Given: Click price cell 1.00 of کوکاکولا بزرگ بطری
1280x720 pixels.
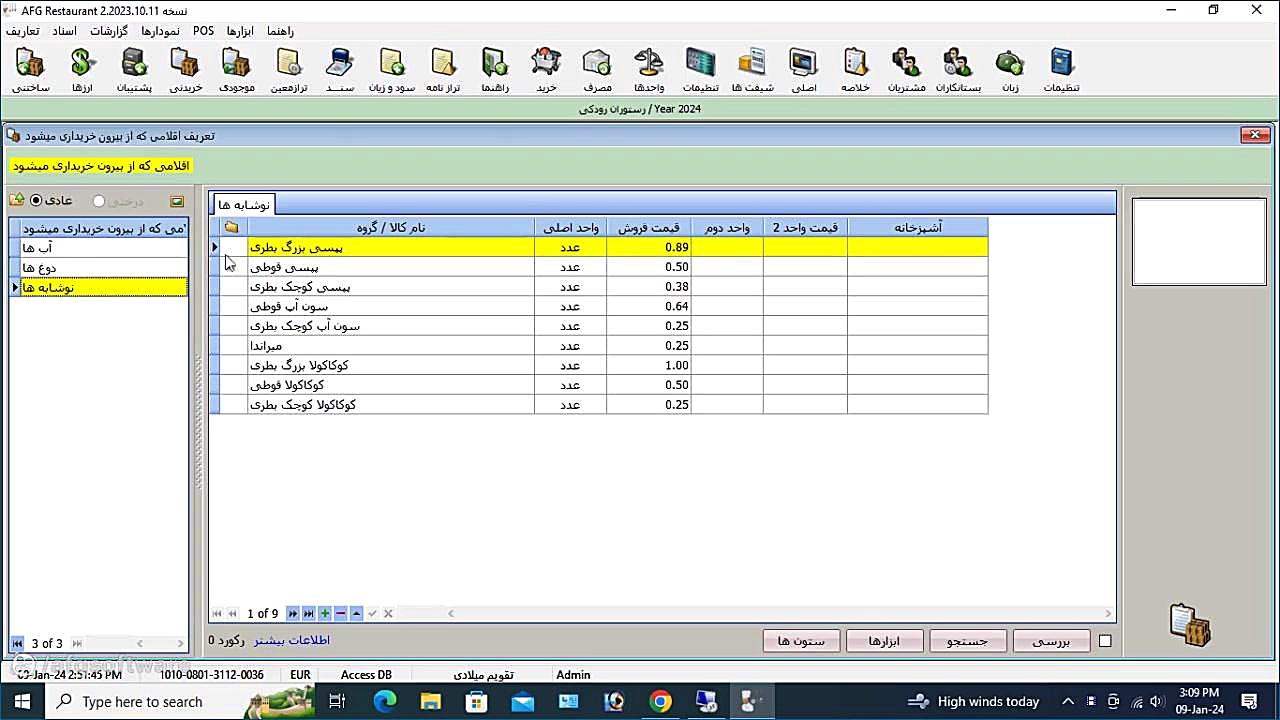Looking at the screenshot, I should tap(648, 366).
